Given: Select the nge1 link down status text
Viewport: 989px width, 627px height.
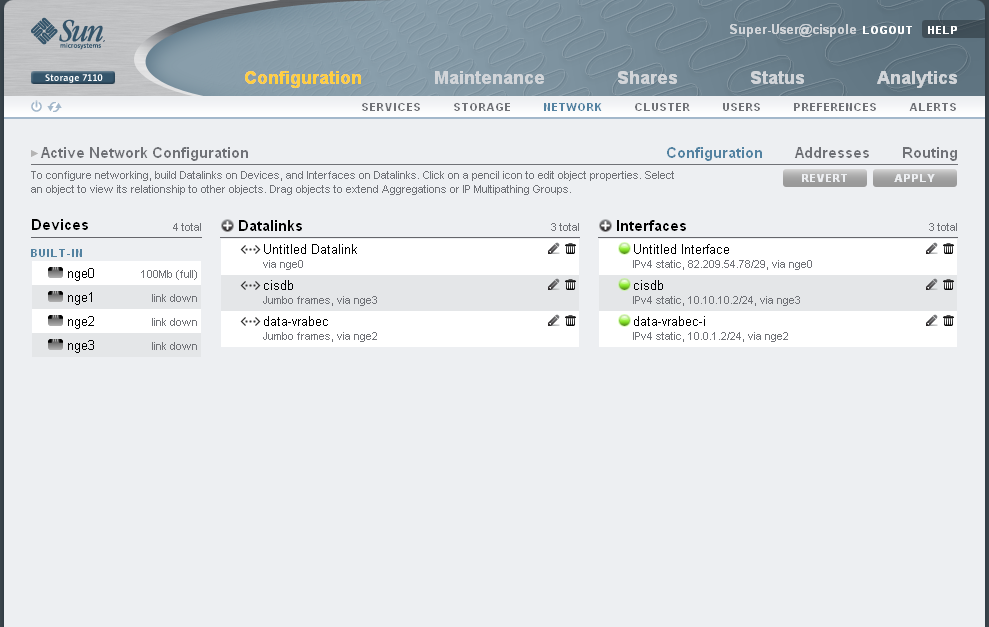Looking at the screenshot, I should pos(174,298).
